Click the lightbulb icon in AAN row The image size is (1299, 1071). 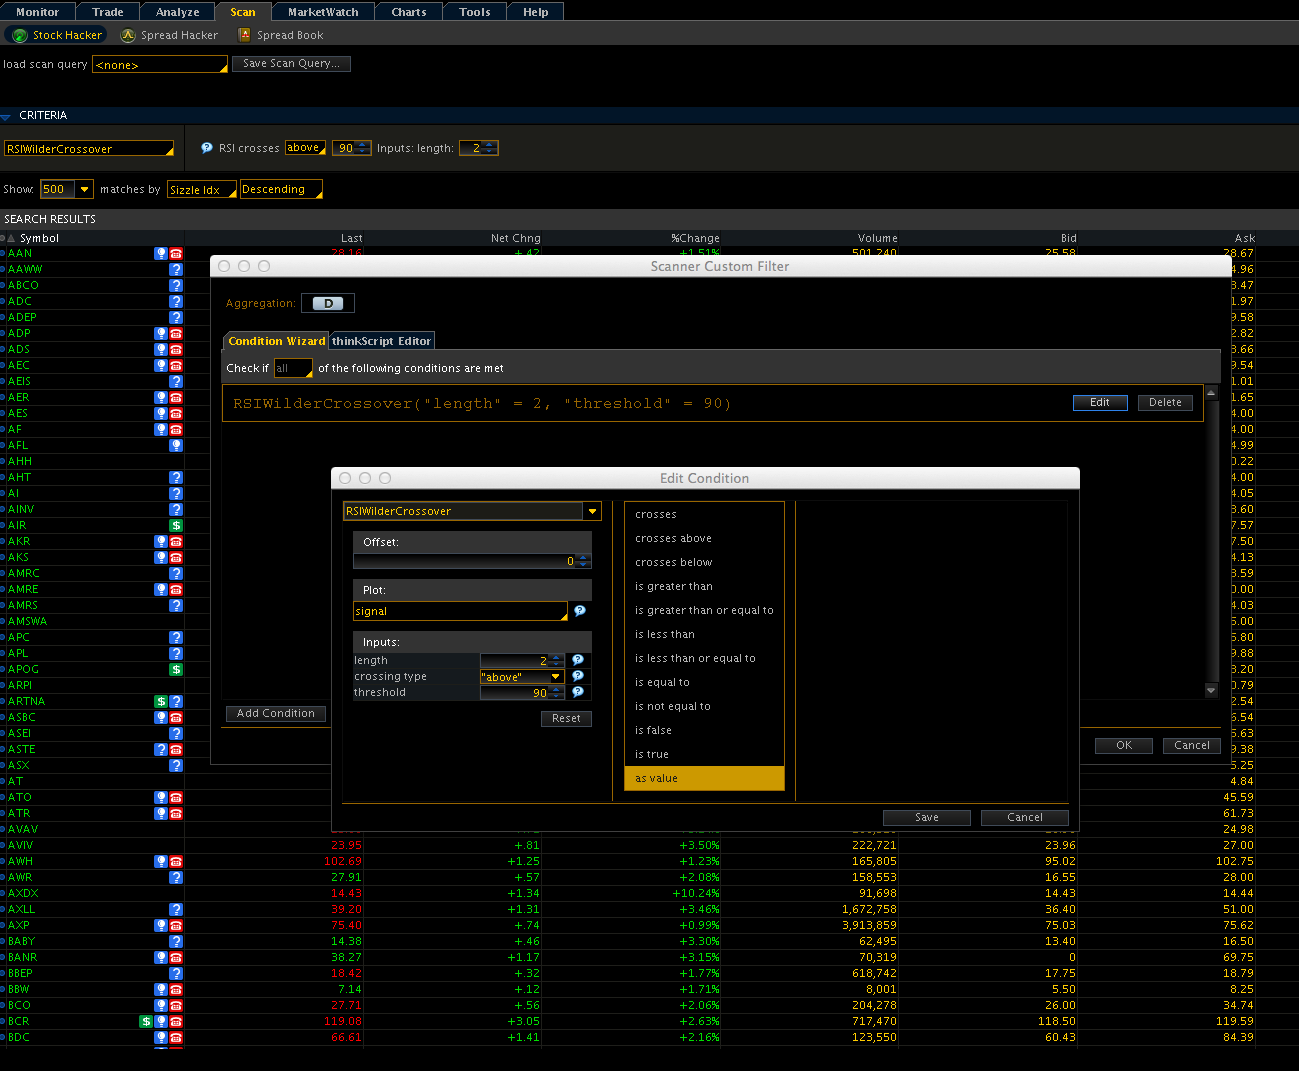click(x=160, y=254)
